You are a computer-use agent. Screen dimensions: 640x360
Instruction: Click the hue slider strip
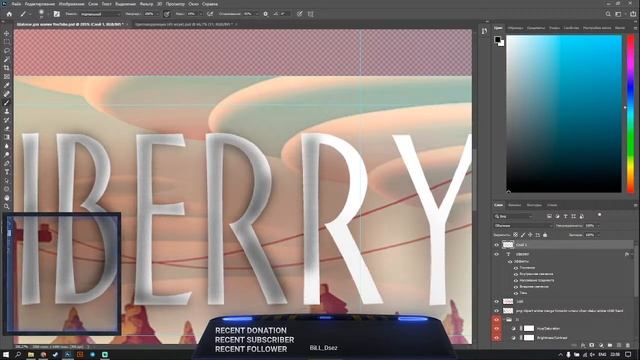(631, 113)
